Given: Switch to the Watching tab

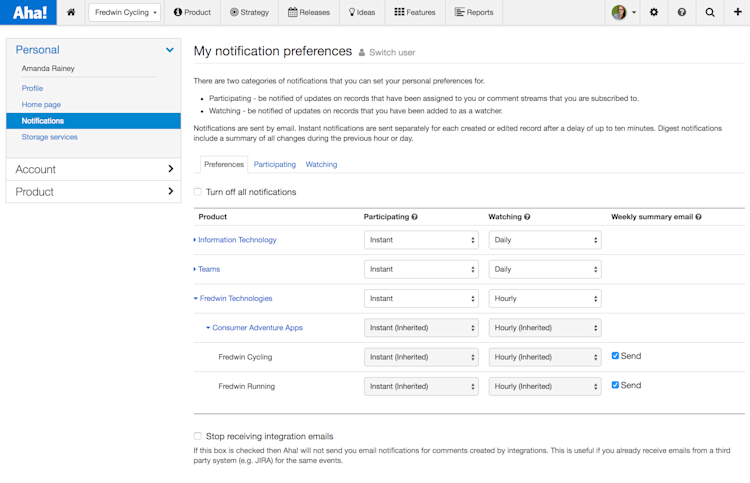Looking at the screenshot, I should coord(321,164).
